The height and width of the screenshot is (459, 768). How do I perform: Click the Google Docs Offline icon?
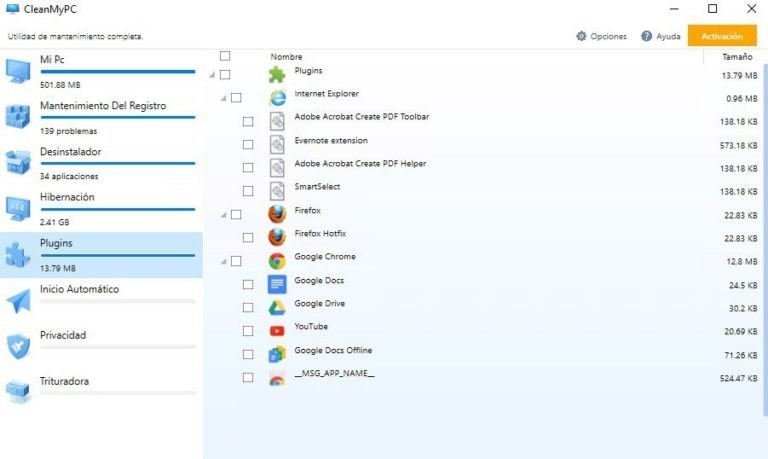[x=277, y=354]
